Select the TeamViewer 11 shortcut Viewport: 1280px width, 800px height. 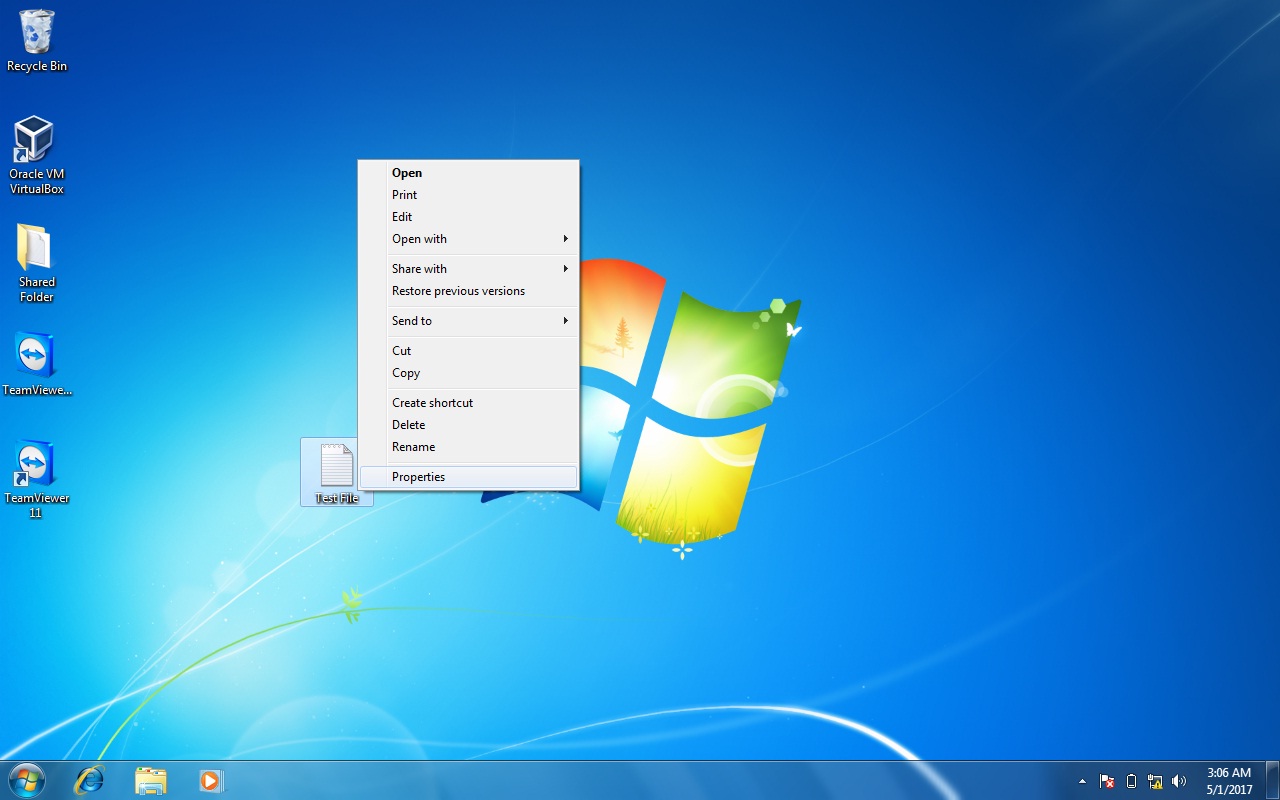36,479
